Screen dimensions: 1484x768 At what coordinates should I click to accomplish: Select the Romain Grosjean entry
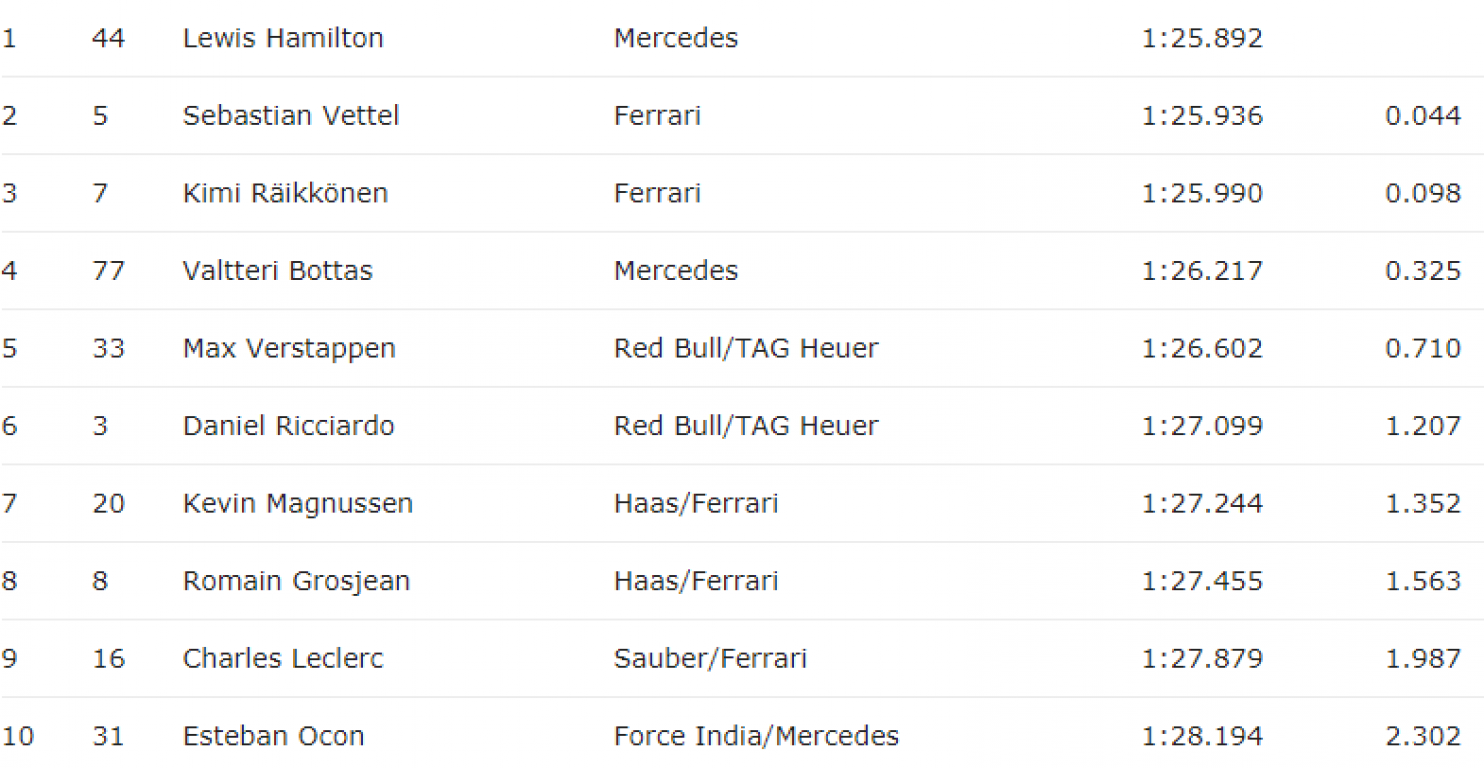click(x=296, y=581)
